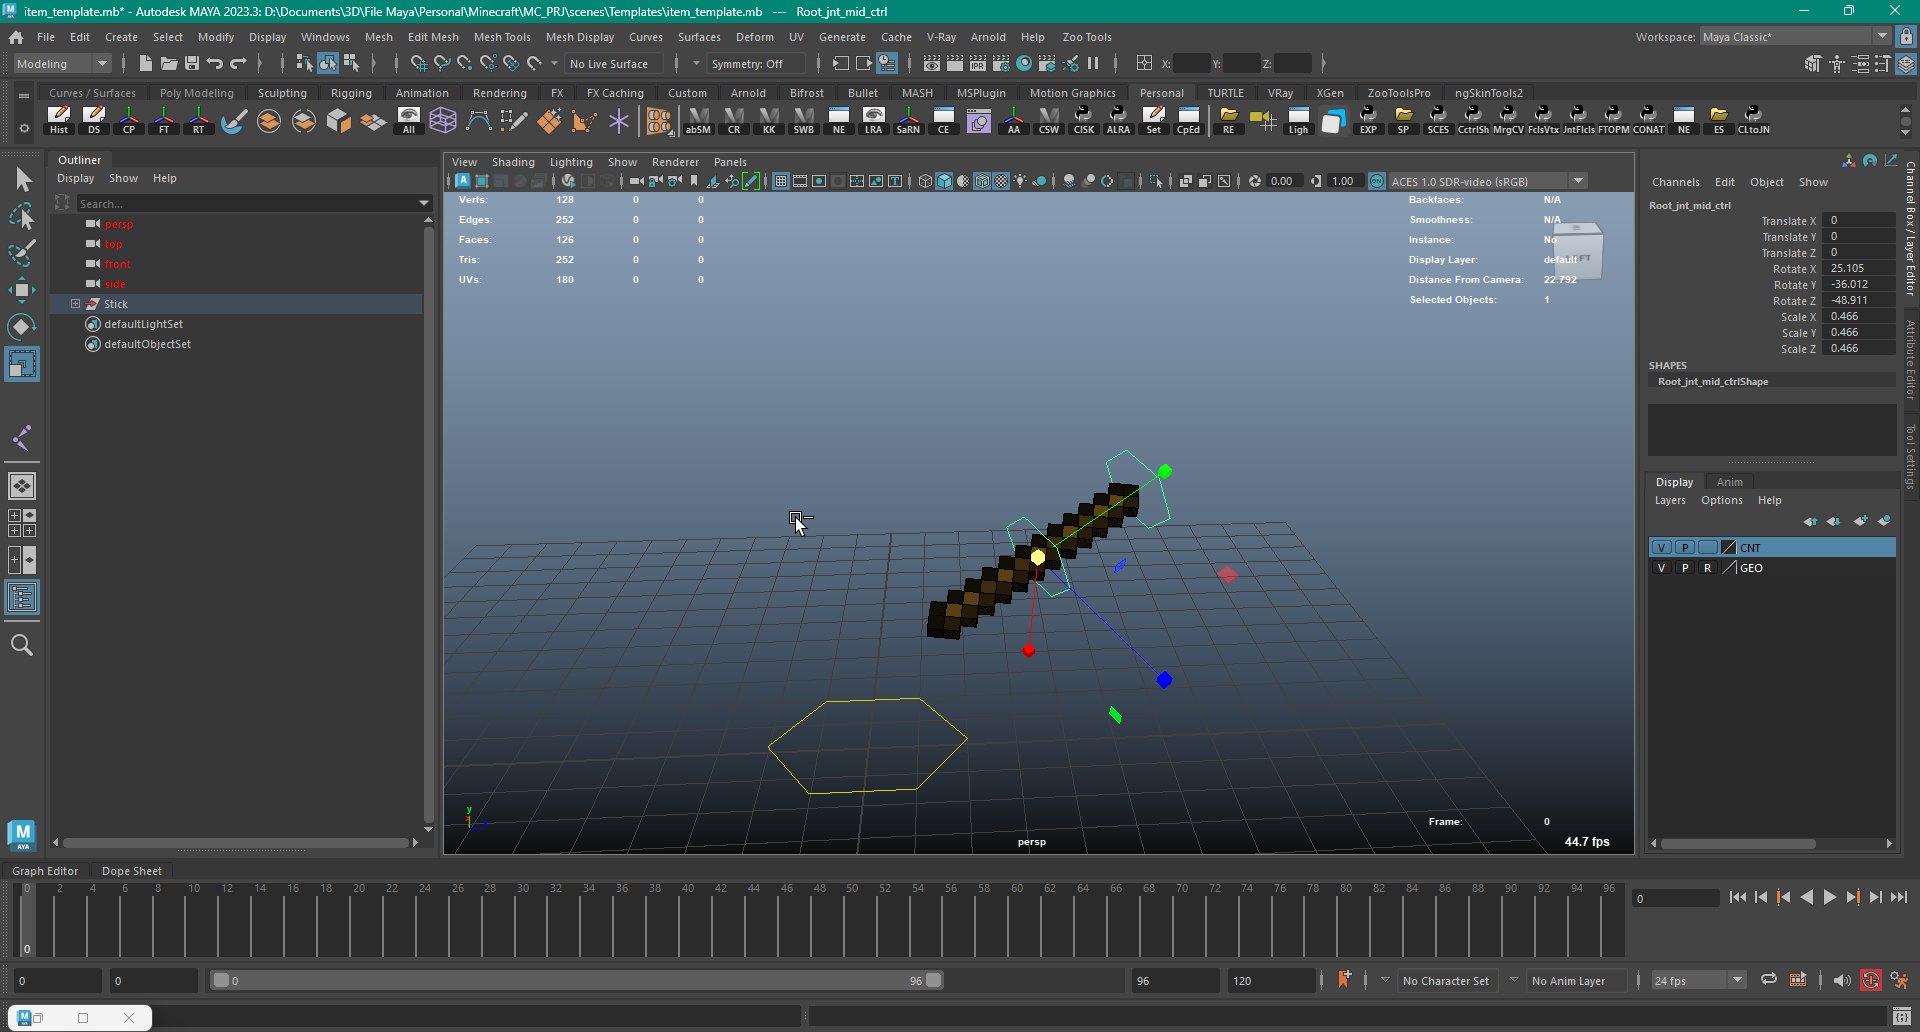Screen dimensions: 1920x1032
Task: Toggle playback P of CNT layer
Action: click(1685, 547)
